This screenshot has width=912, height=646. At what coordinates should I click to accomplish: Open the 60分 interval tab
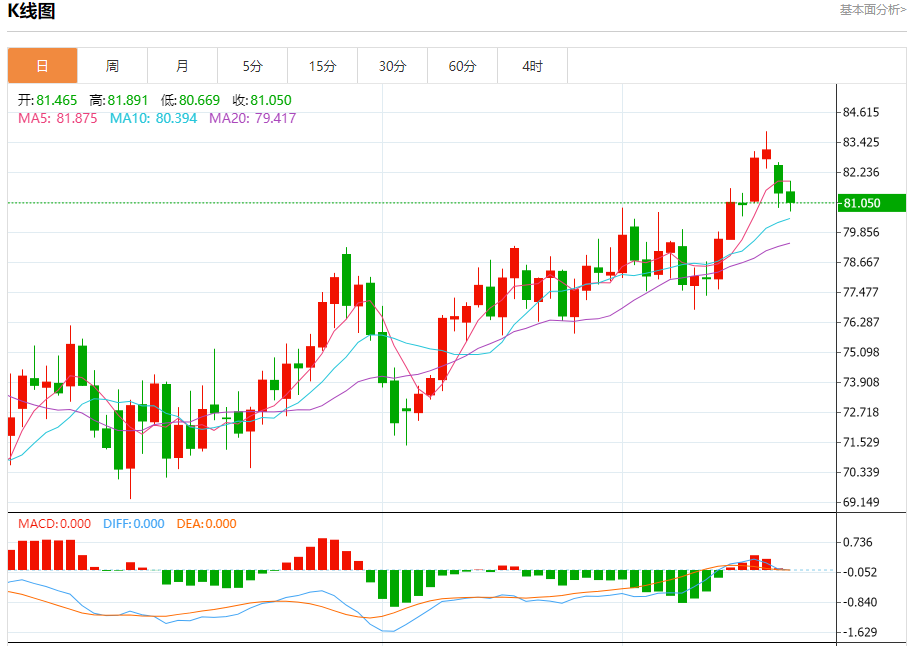coord(462,66)
